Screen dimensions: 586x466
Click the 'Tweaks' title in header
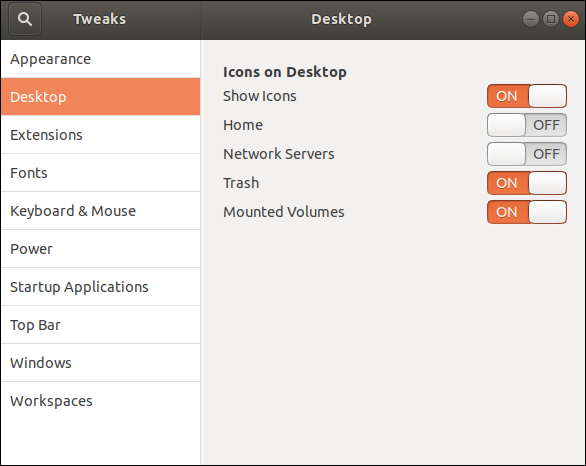click(100, 19)
